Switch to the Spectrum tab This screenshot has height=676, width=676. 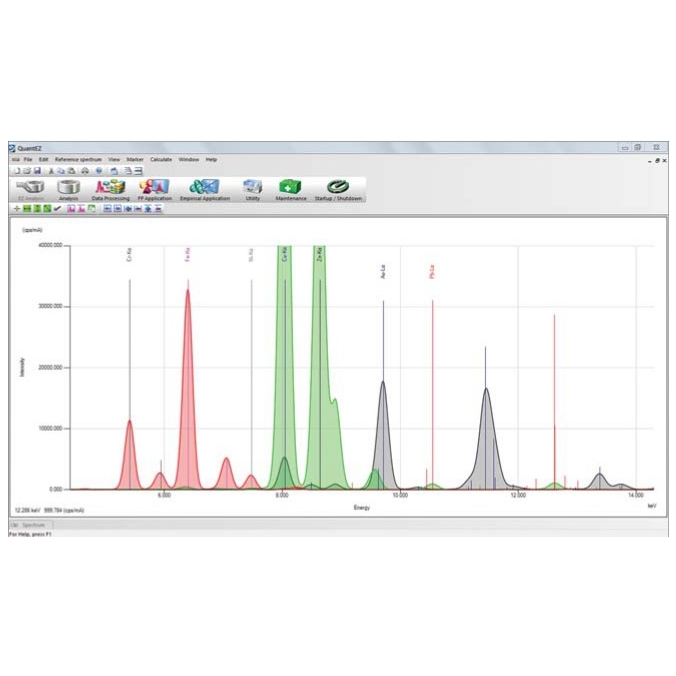point(32,525)
